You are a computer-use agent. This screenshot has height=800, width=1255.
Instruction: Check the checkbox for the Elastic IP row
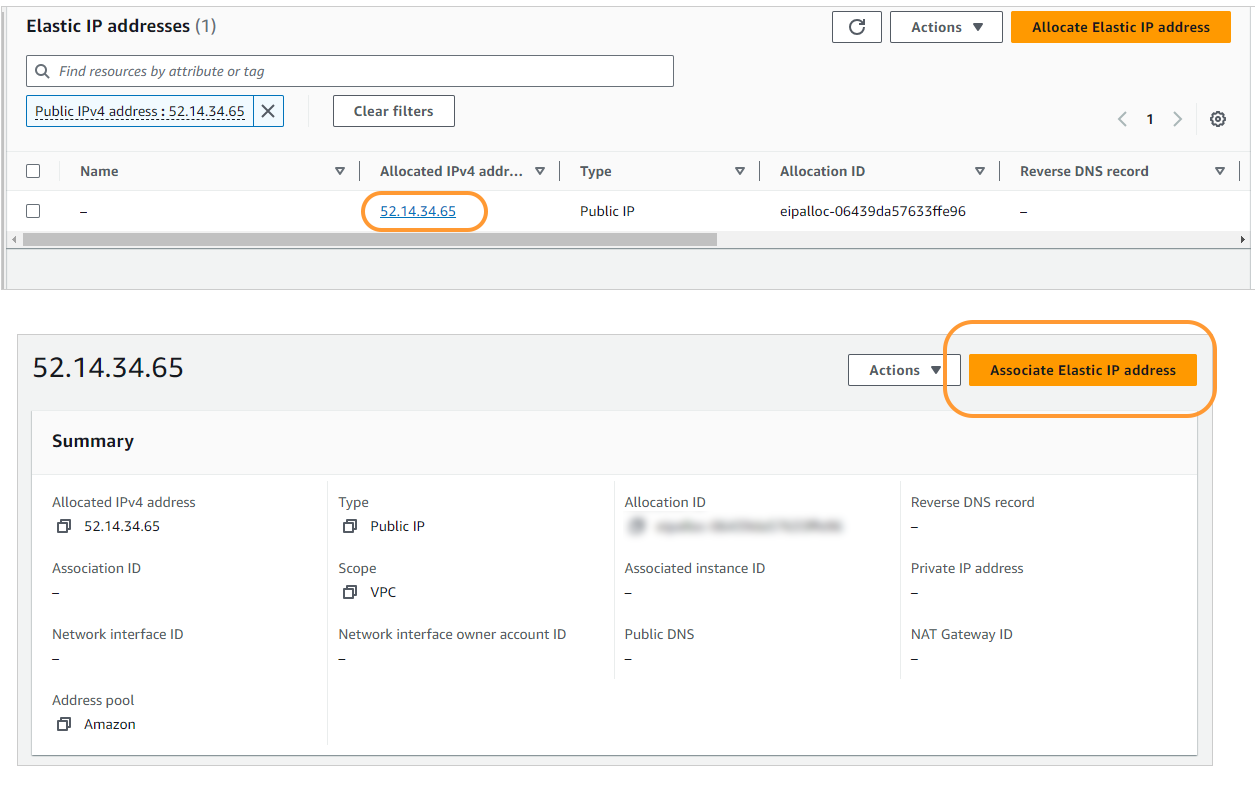click(33, 210)
